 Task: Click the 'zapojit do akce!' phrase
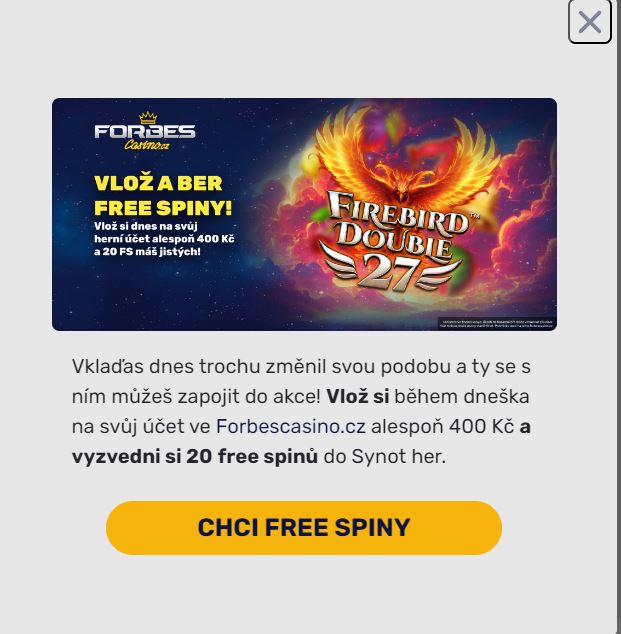pos(249,397)
